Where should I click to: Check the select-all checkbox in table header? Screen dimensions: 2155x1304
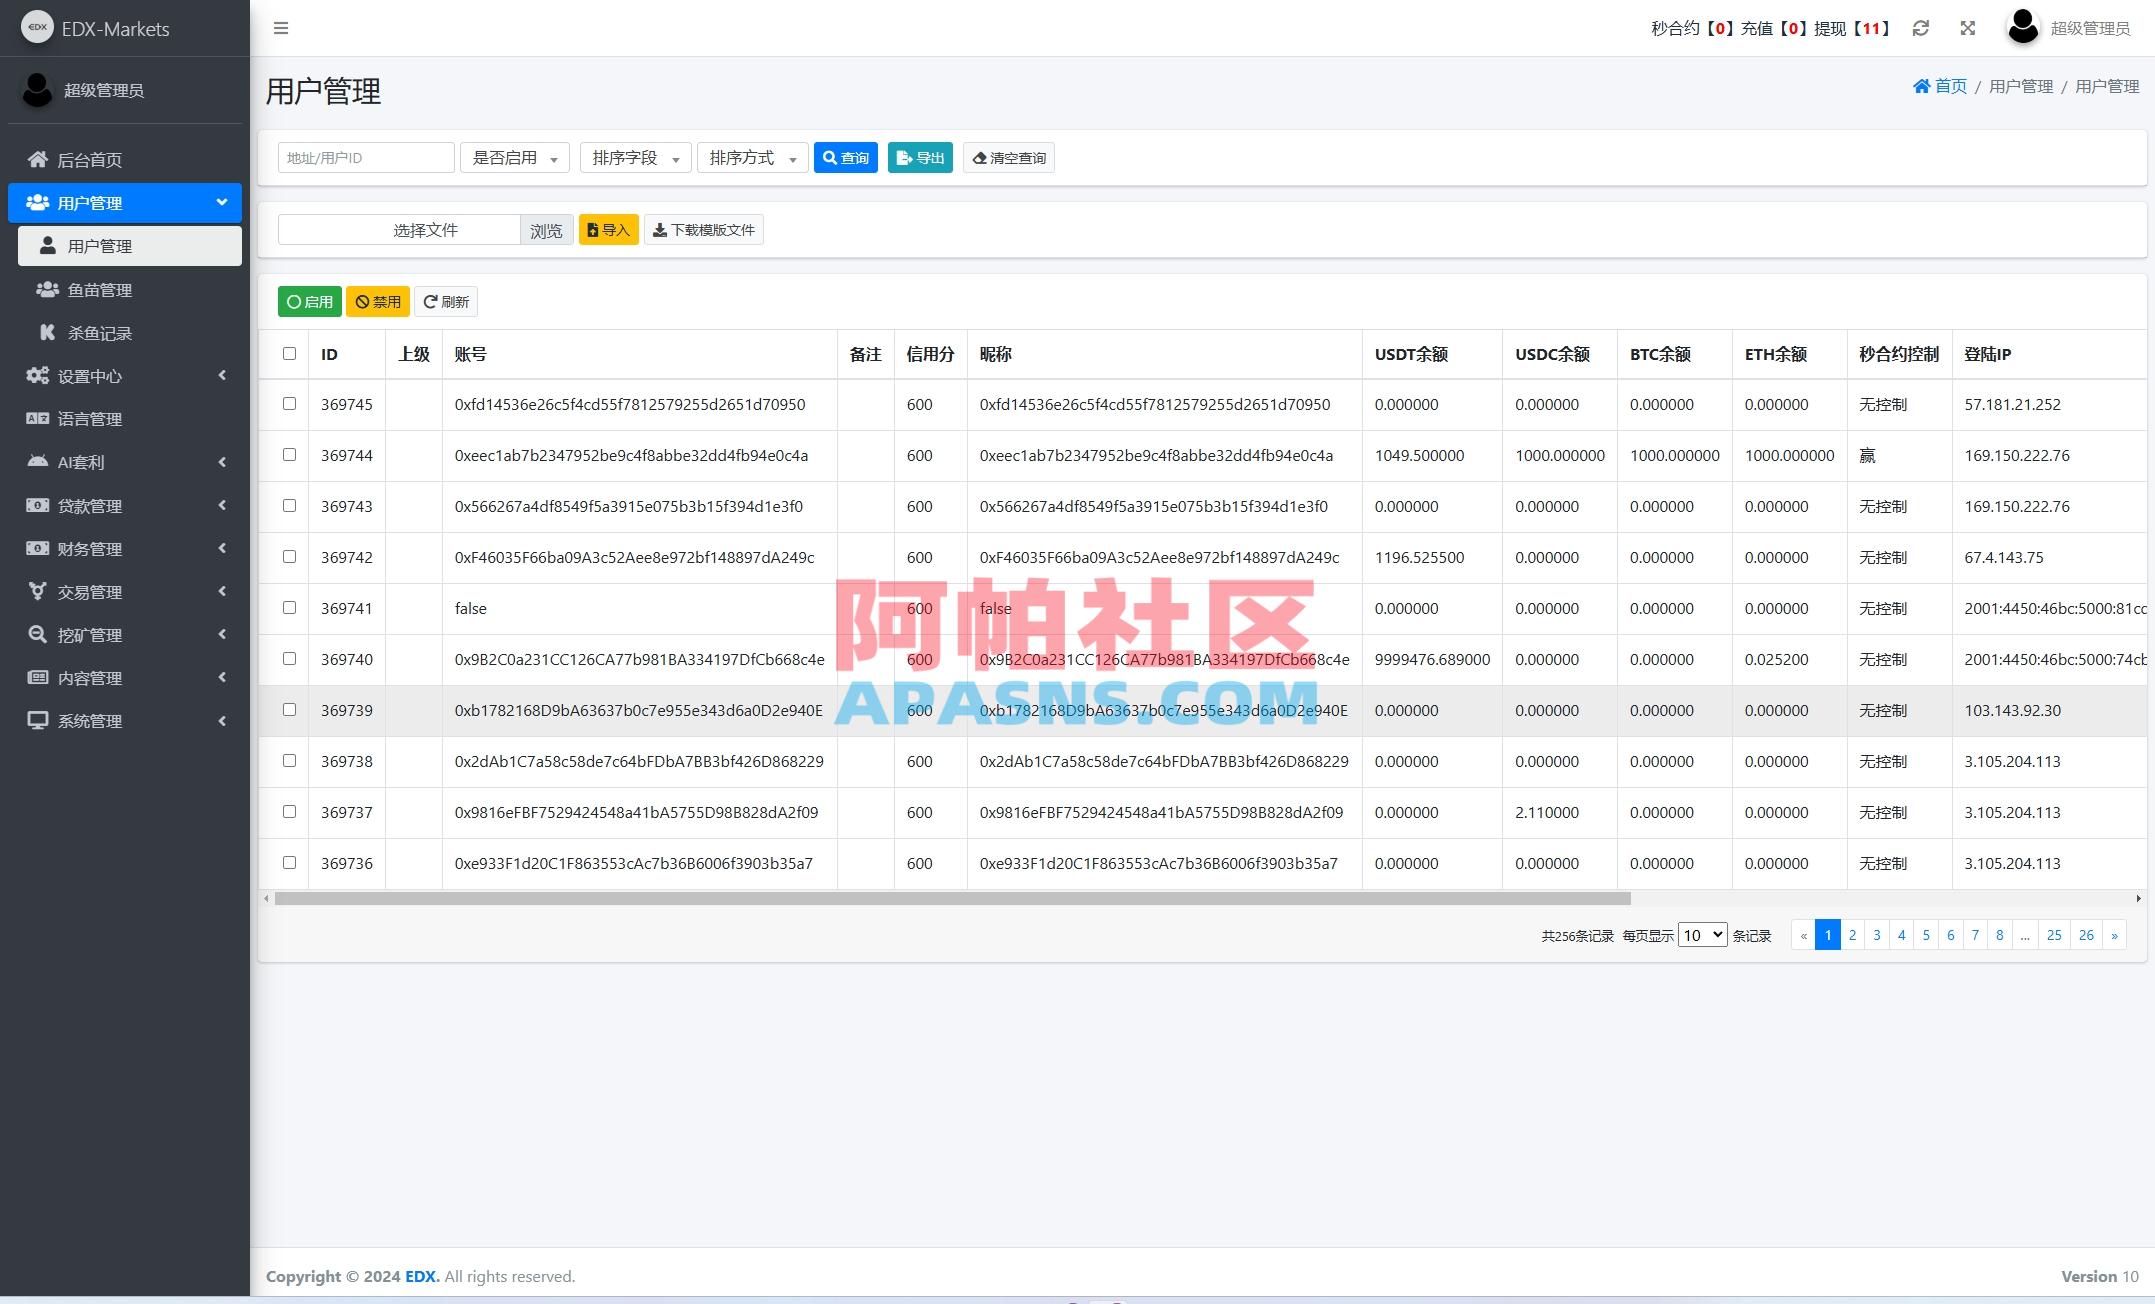tap(290, 354)
